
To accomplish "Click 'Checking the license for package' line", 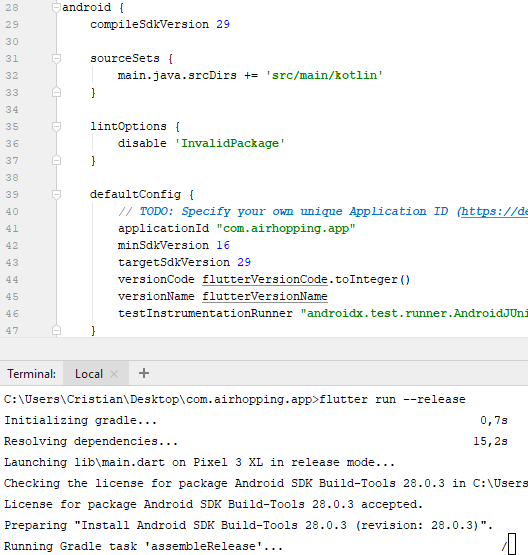I will point(266,483).
